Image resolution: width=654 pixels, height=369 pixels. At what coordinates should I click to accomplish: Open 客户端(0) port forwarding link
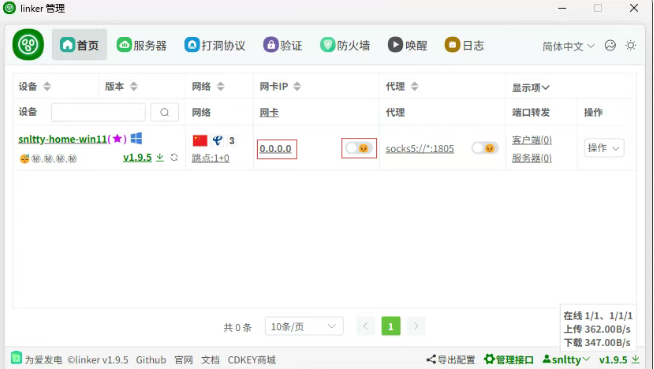532,140
